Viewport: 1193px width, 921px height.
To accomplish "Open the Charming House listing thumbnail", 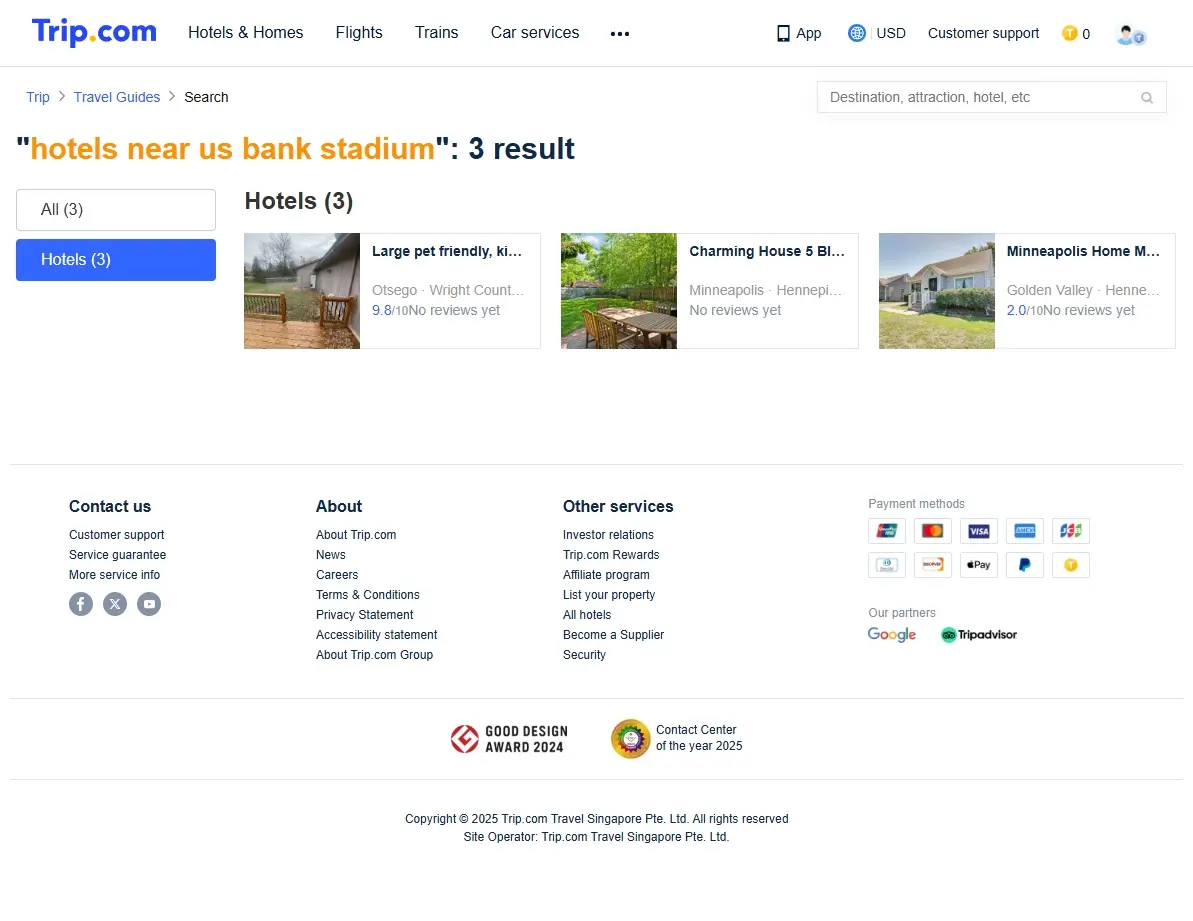I will click(x=619, y=291).
